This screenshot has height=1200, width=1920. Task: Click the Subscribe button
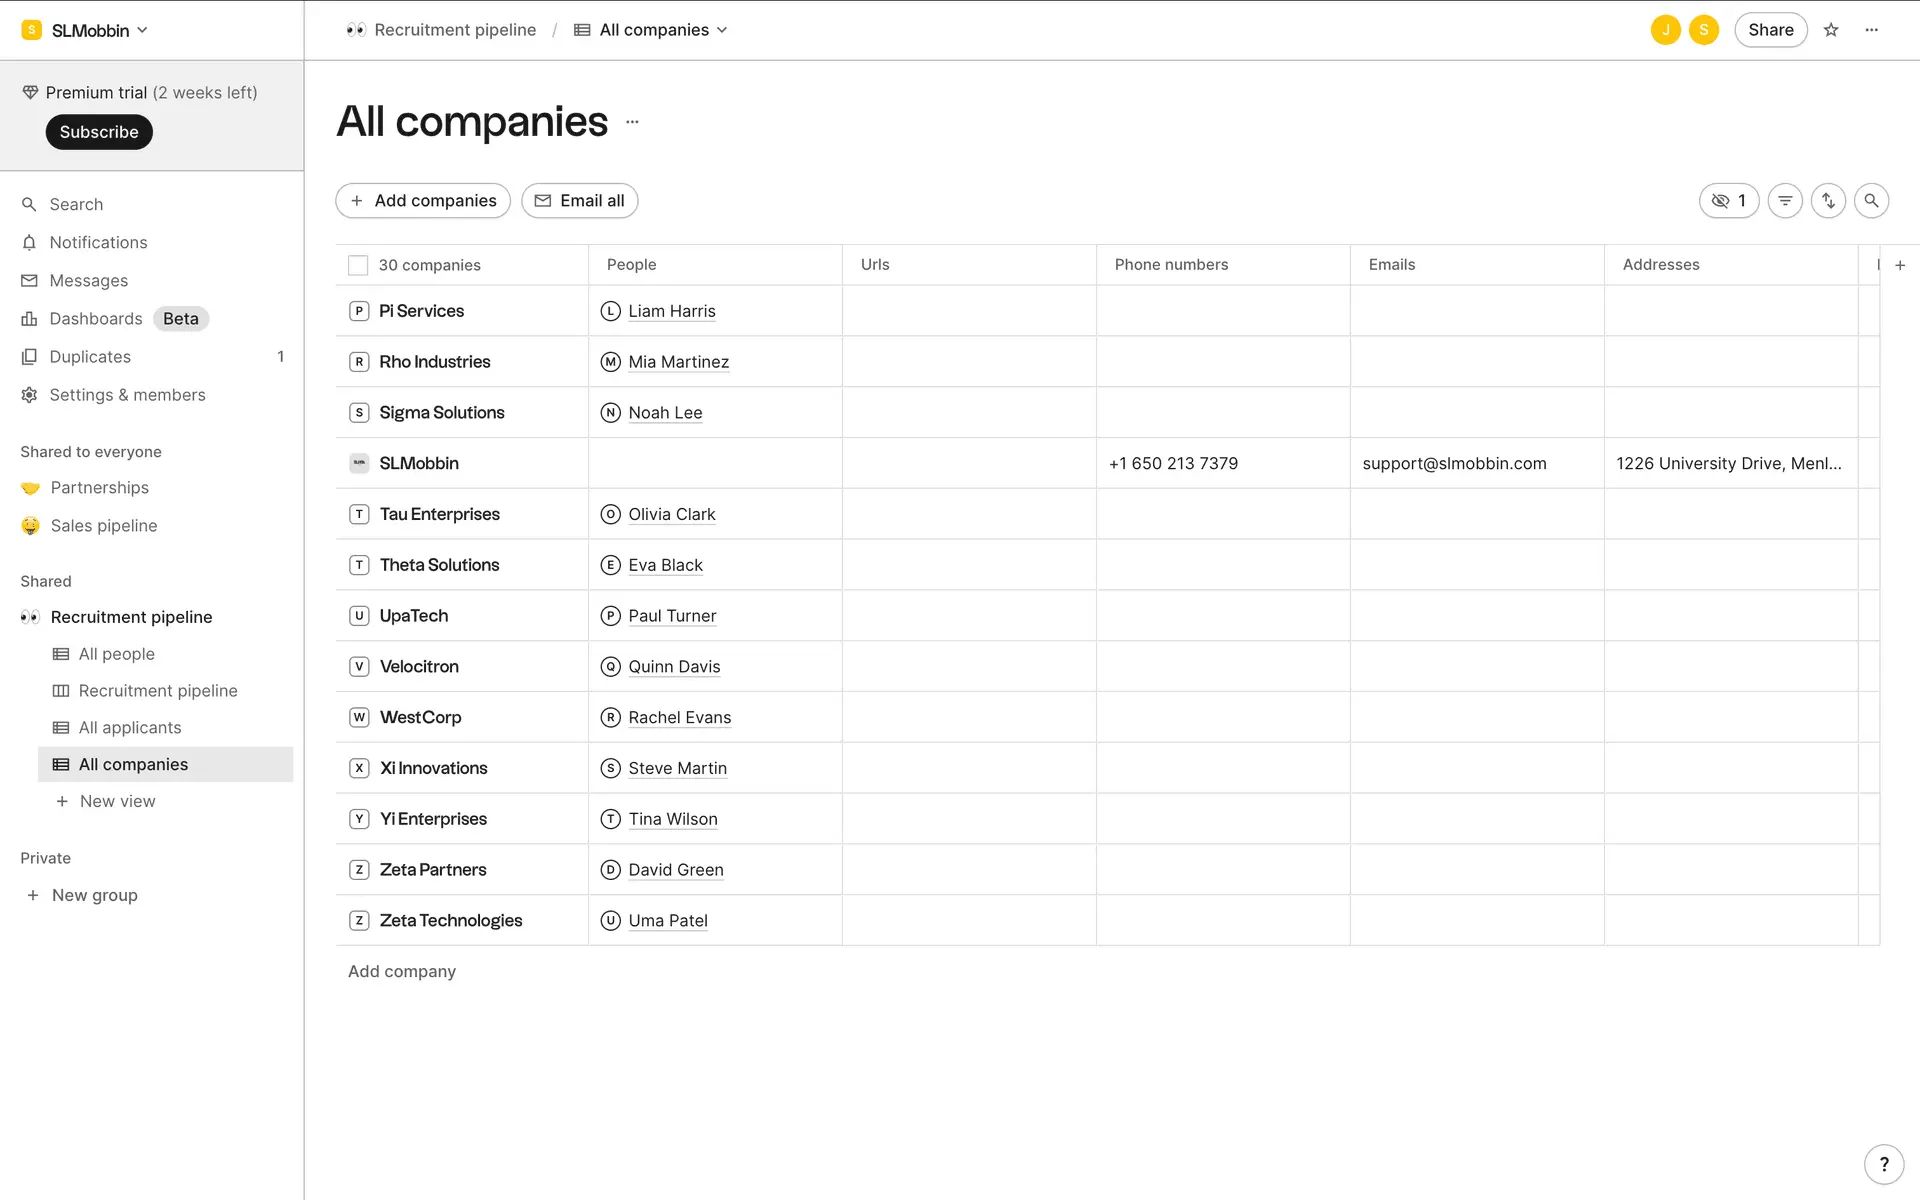pyautogui.click(x=98, y=132)
